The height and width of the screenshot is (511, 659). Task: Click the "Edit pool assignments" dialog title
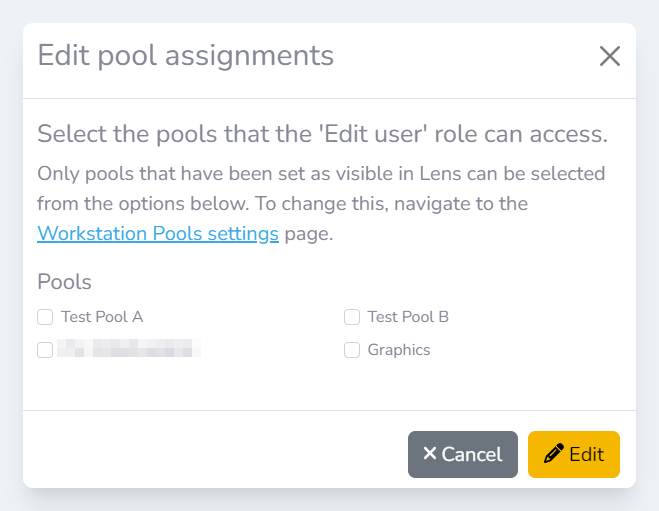(186, 55)
